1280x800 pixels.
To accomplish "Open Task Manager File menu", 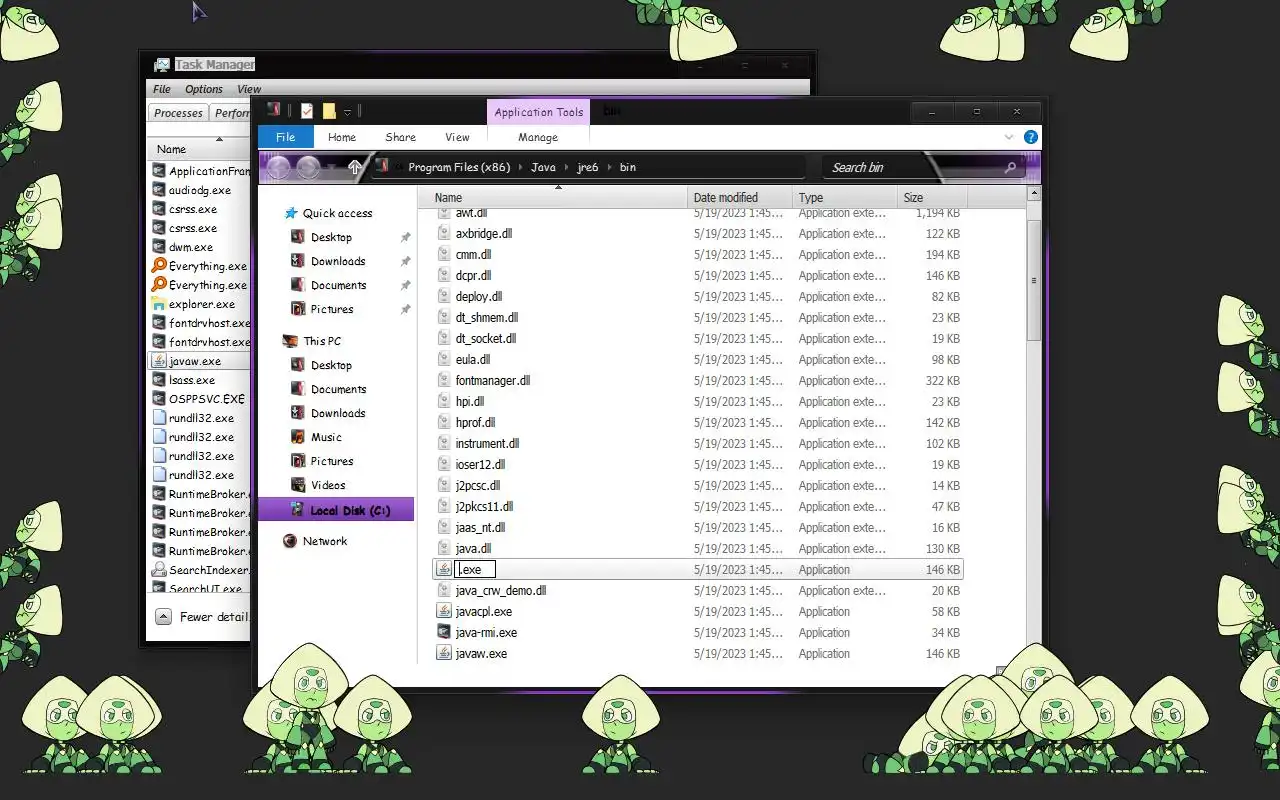I will click(162, 89).
